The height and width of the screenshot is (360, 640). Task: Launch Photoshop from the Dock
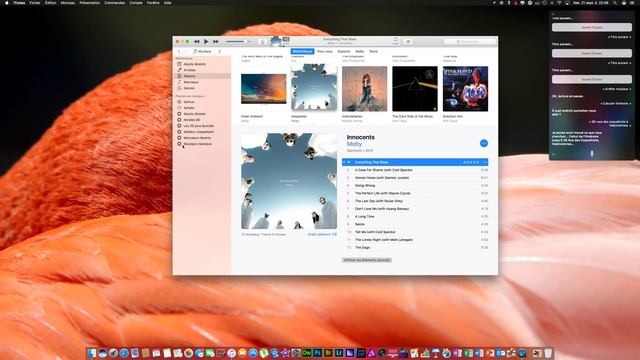(x=318, y=353)
